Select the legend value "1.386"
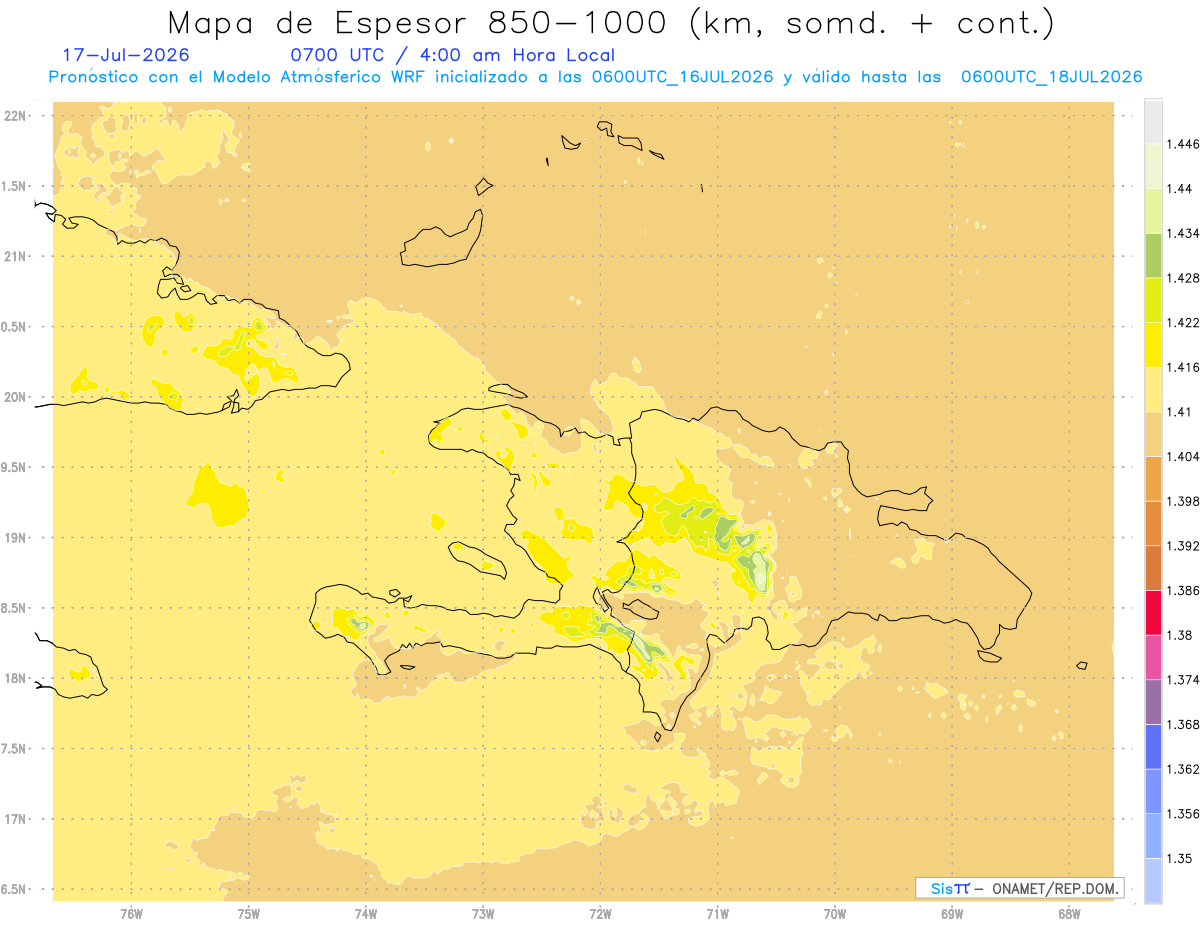 1183,590
